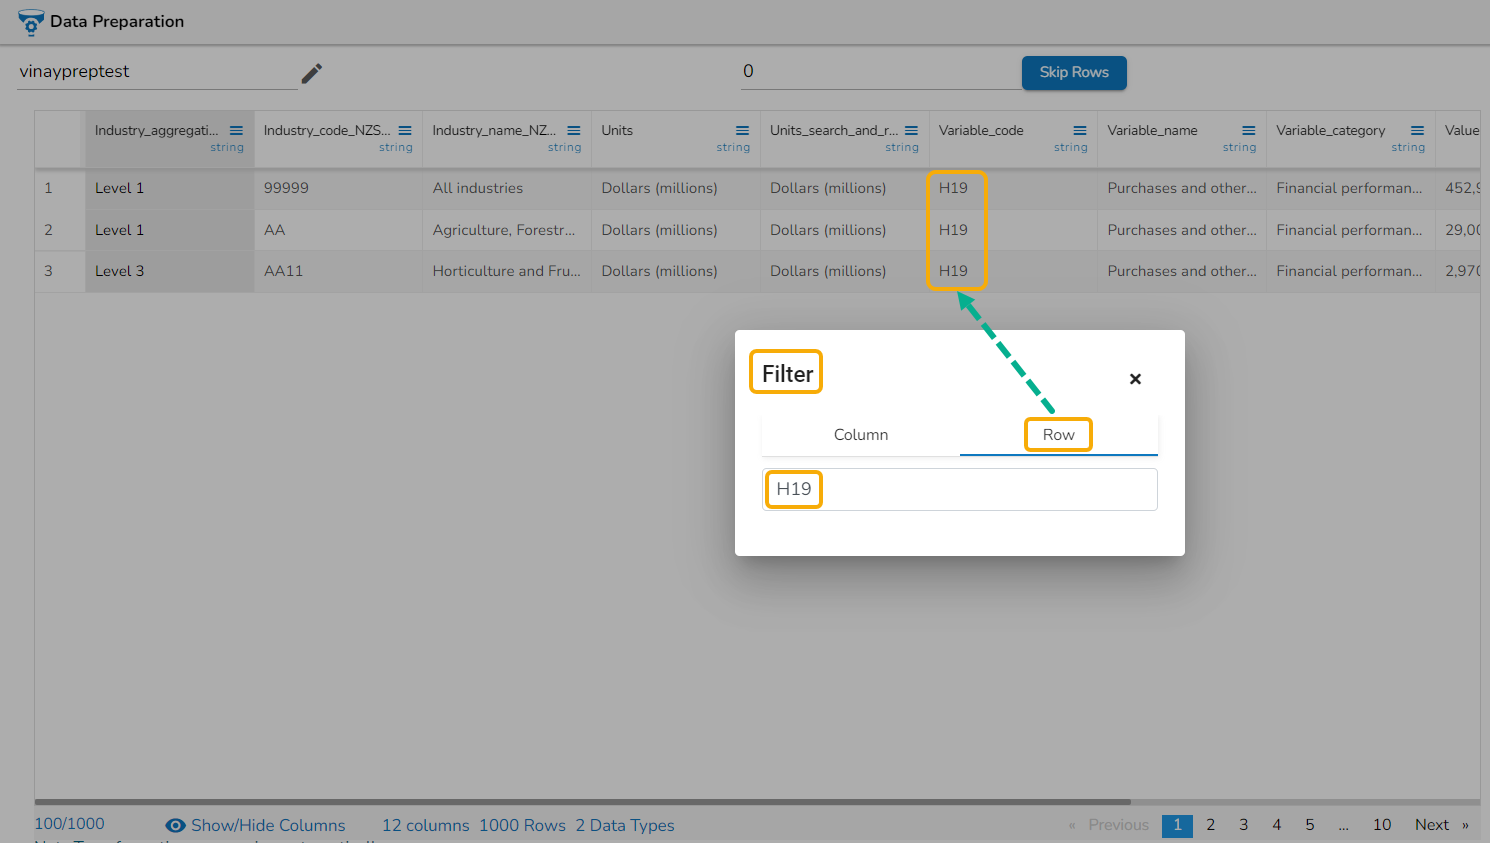Go to page 5
1490x843 pixels.
[x=1309, y=825]
